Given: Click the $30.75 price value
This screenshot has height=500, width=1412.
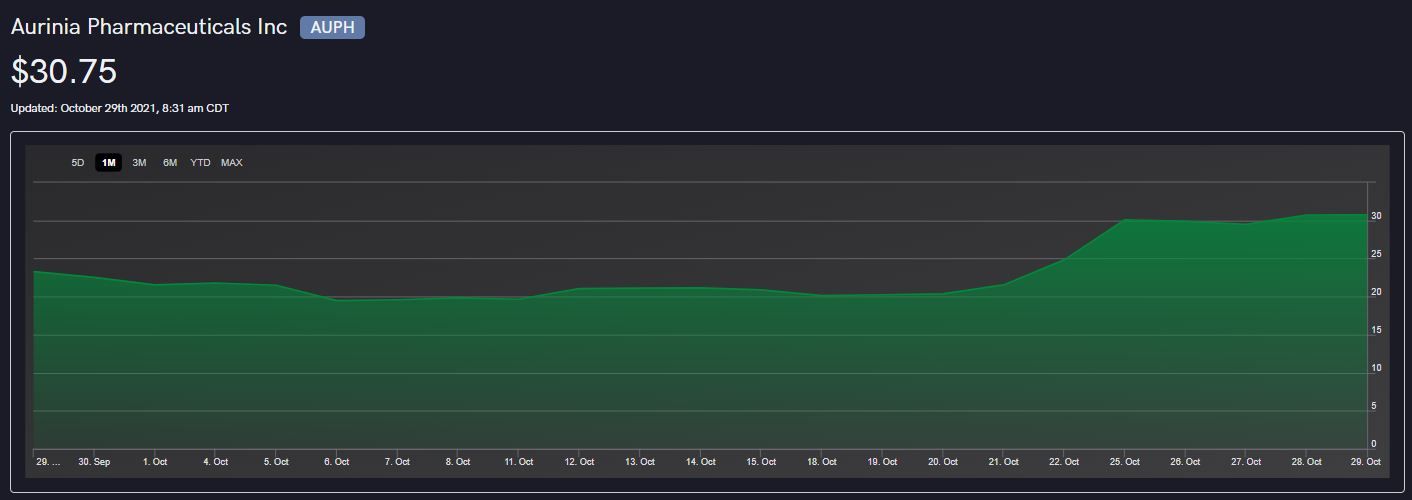Looking at the screenshot, I should (x=64, y=72).
